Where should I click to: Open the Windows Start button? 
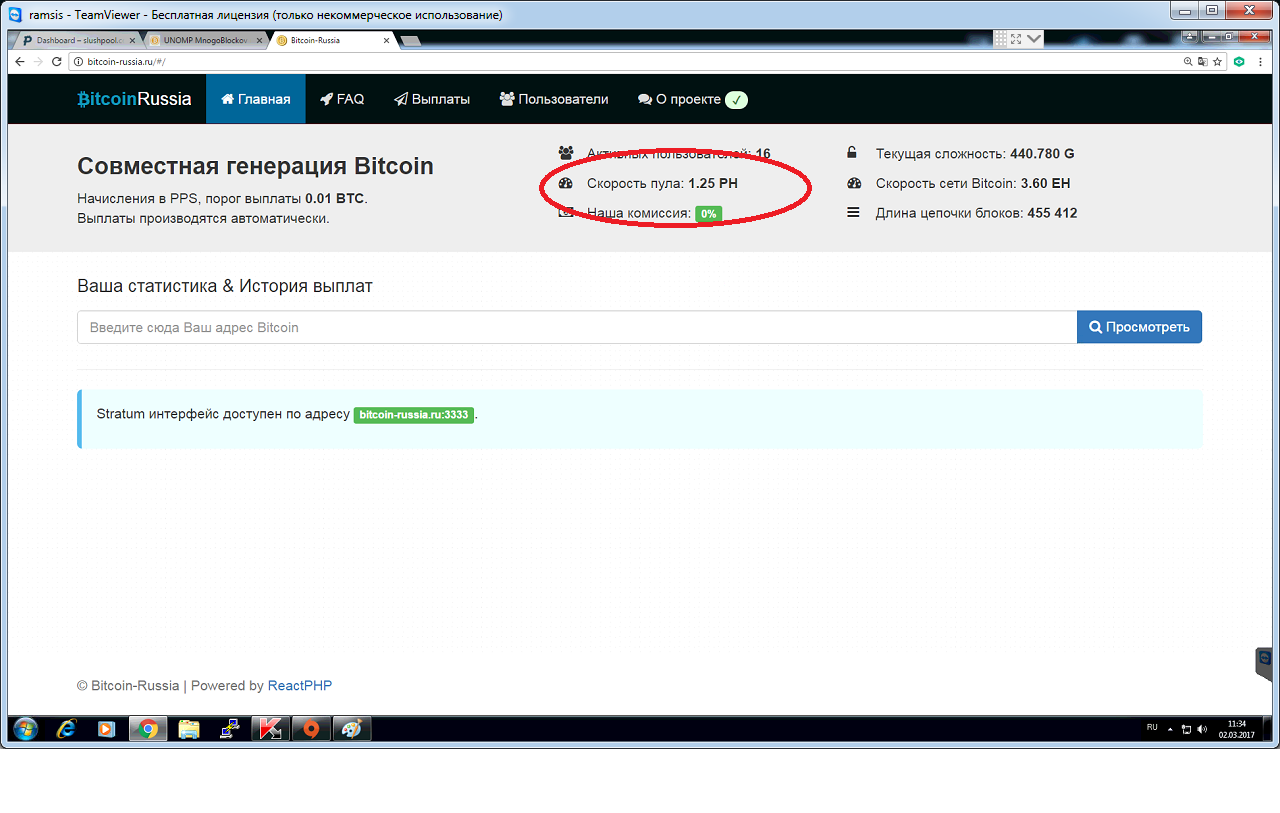25,729
